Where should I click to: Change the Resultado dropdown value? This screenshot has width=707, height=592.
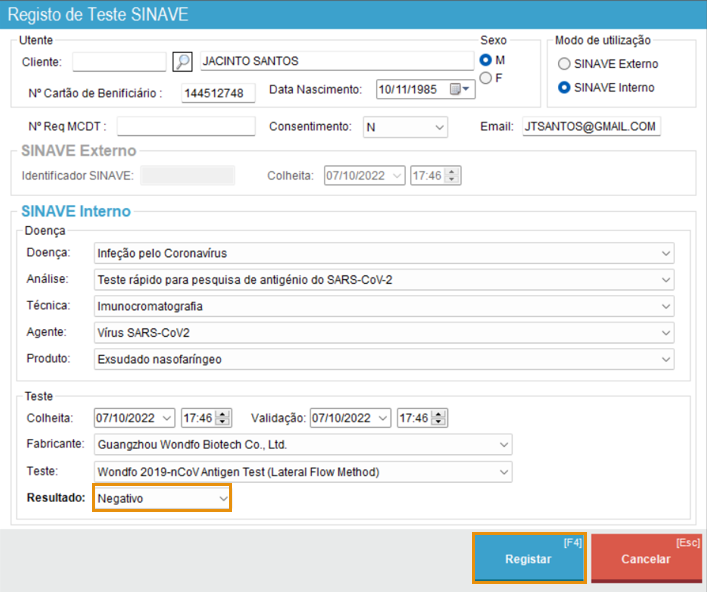tap(223, 498)
